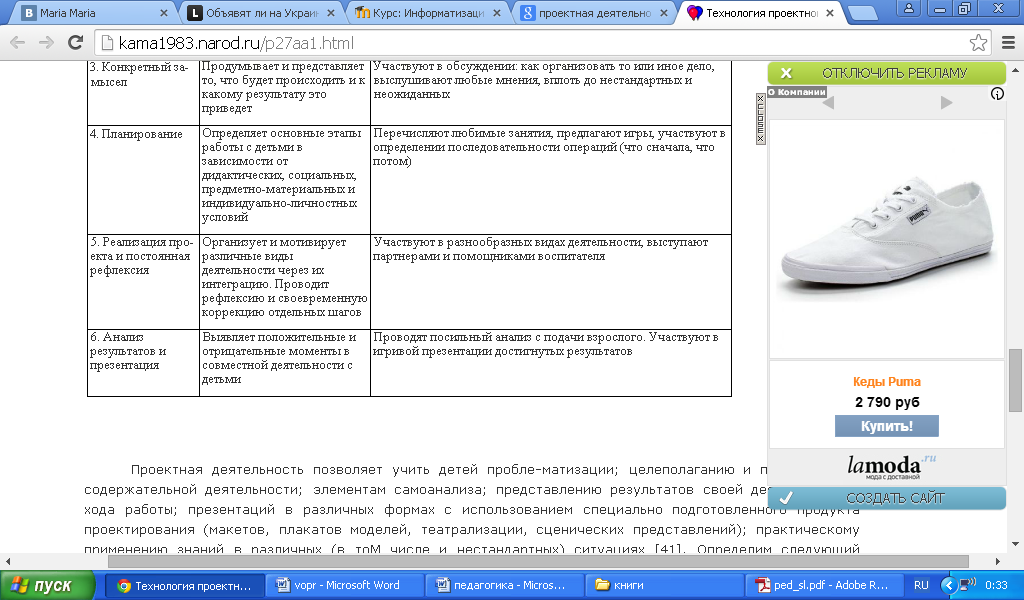Bookmark this page with the star
1024x600 pixels.
(978, 43)
